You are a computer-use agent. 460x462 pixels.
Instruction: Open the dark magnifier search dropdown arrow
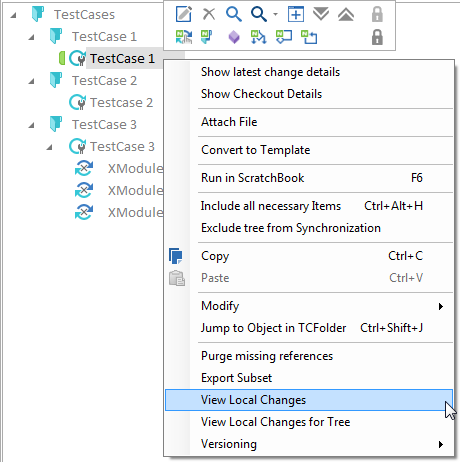tap(275, 14)
